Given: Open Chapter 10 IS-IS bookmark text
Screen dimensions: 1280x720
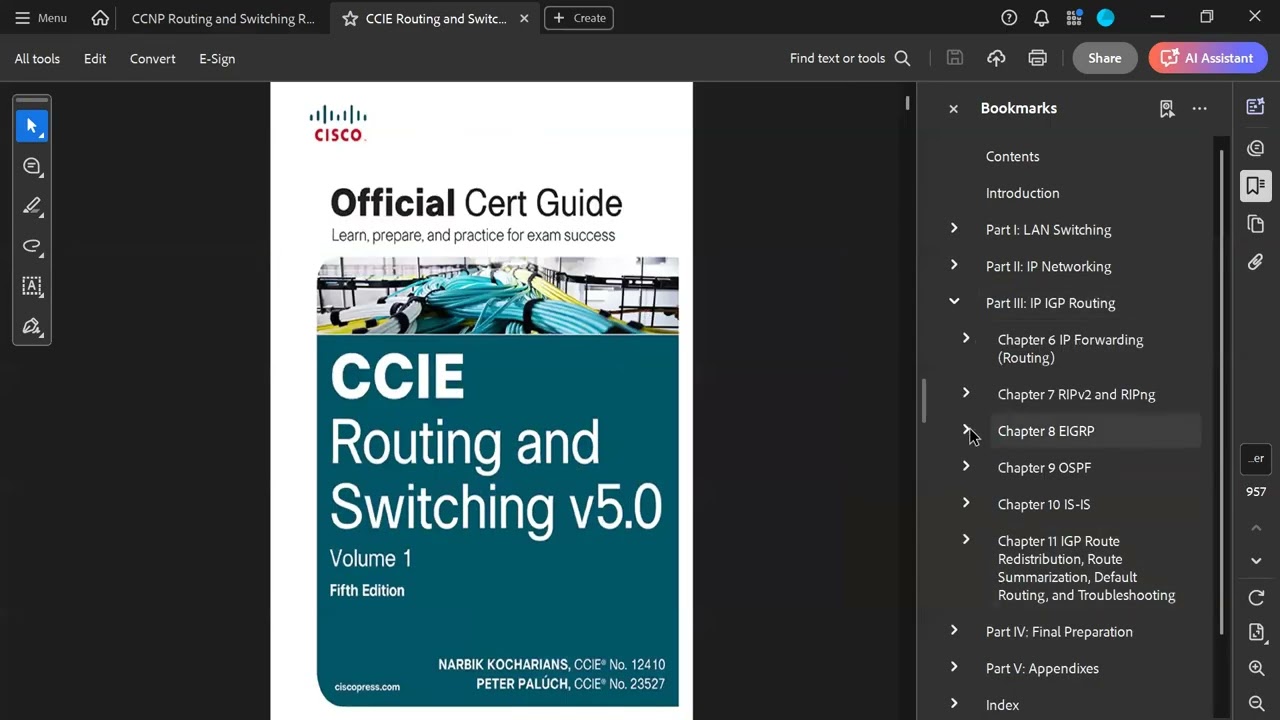Looking at the screenshot, I should point(1044,504).
